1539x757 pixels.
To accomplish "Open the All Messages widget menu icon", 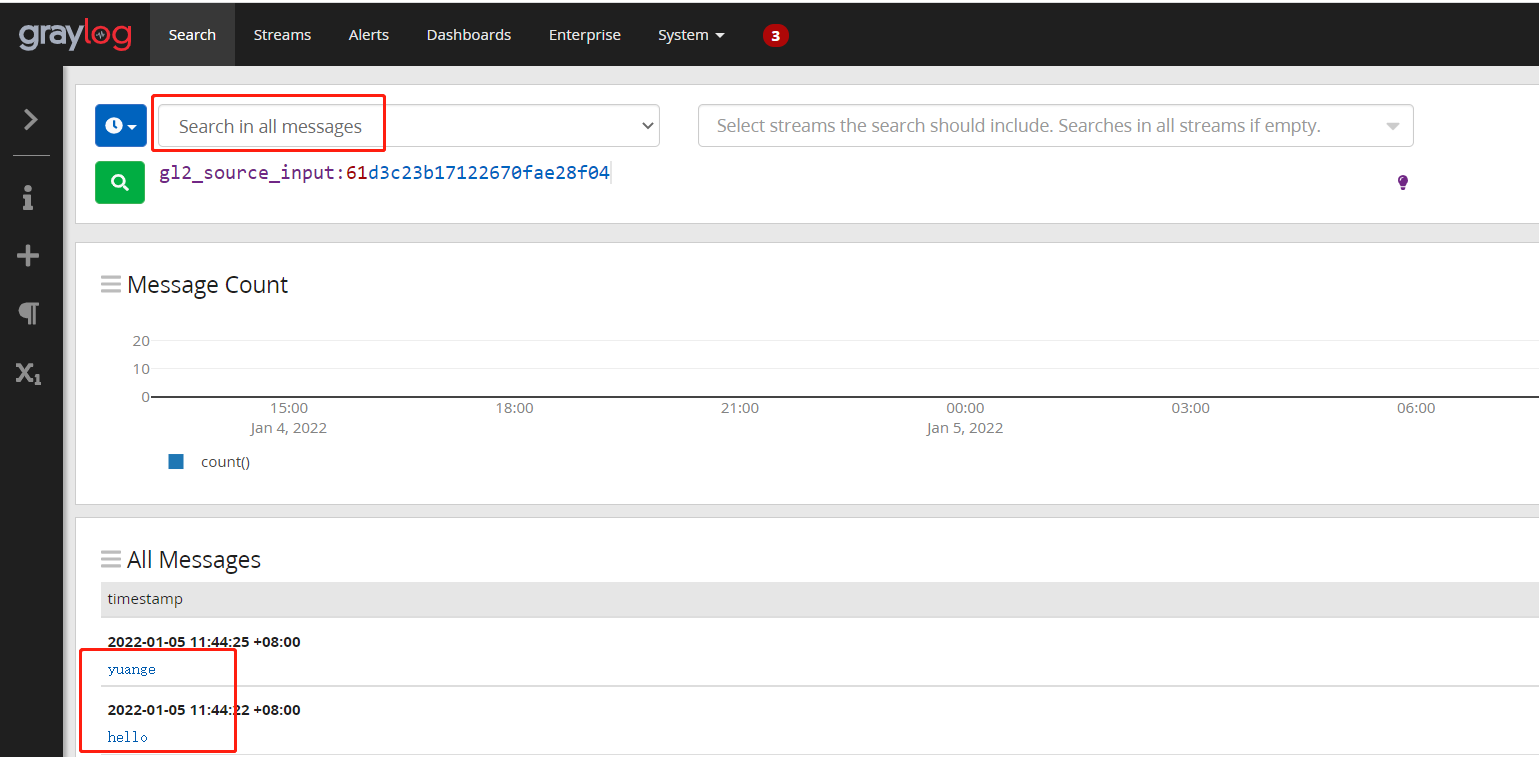I will coord(111,560).
